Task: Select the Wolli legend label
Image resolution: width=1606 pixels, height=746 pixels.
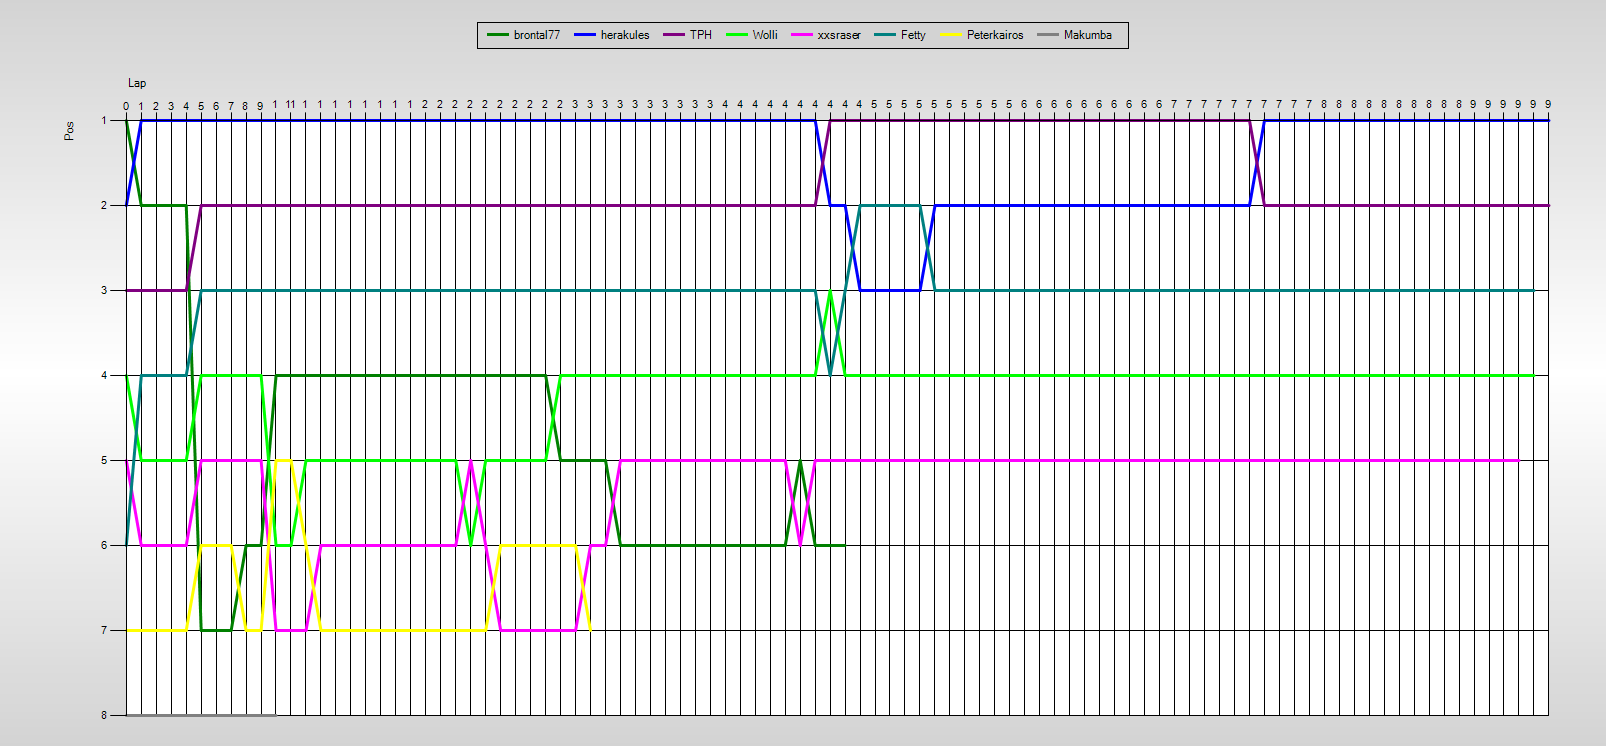Action: click(765, 35)
